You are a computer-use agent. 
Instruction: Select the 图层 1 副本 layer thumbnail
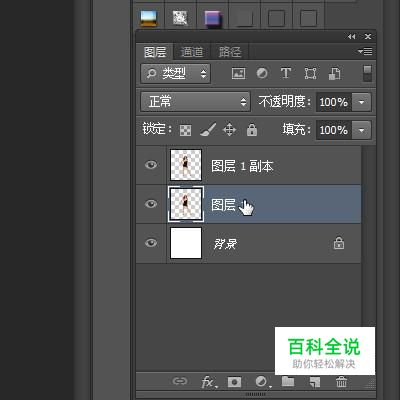[186, 165]
